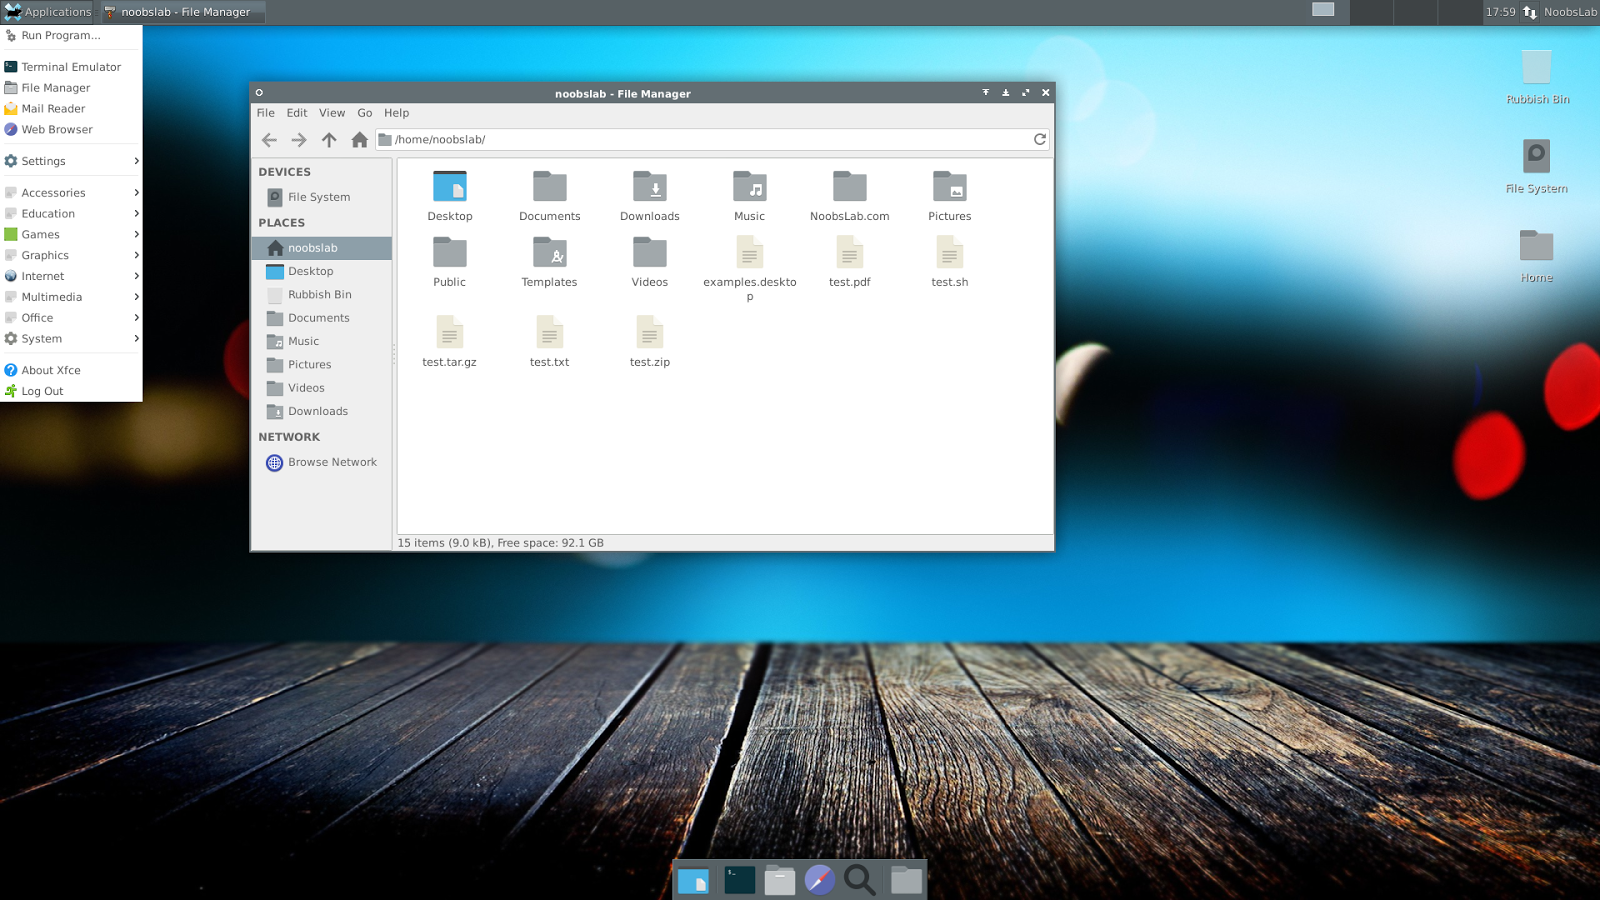Select noobslab in Places sidebar

[321, 248]
